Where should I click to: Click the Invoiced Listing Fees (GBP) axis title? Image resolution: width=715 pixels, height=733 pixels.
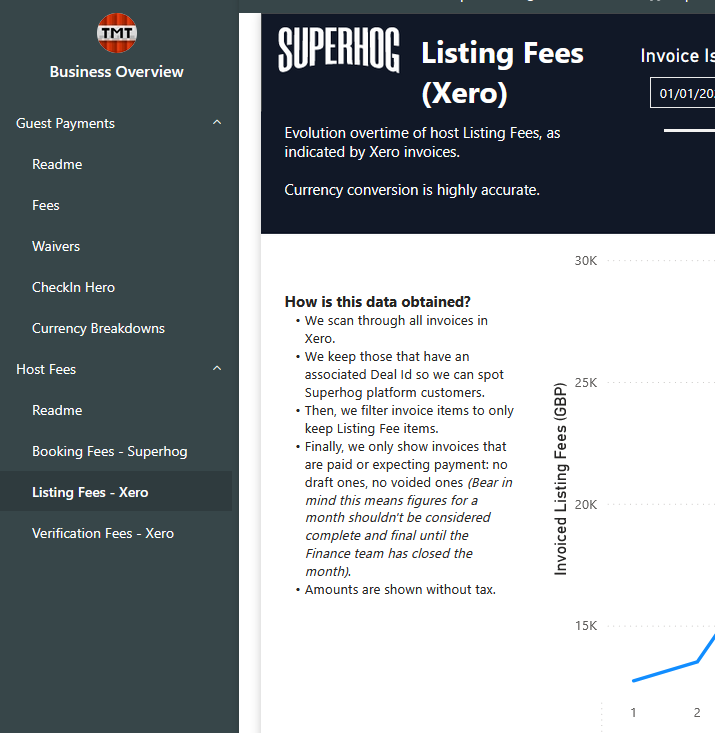point(560,478)
